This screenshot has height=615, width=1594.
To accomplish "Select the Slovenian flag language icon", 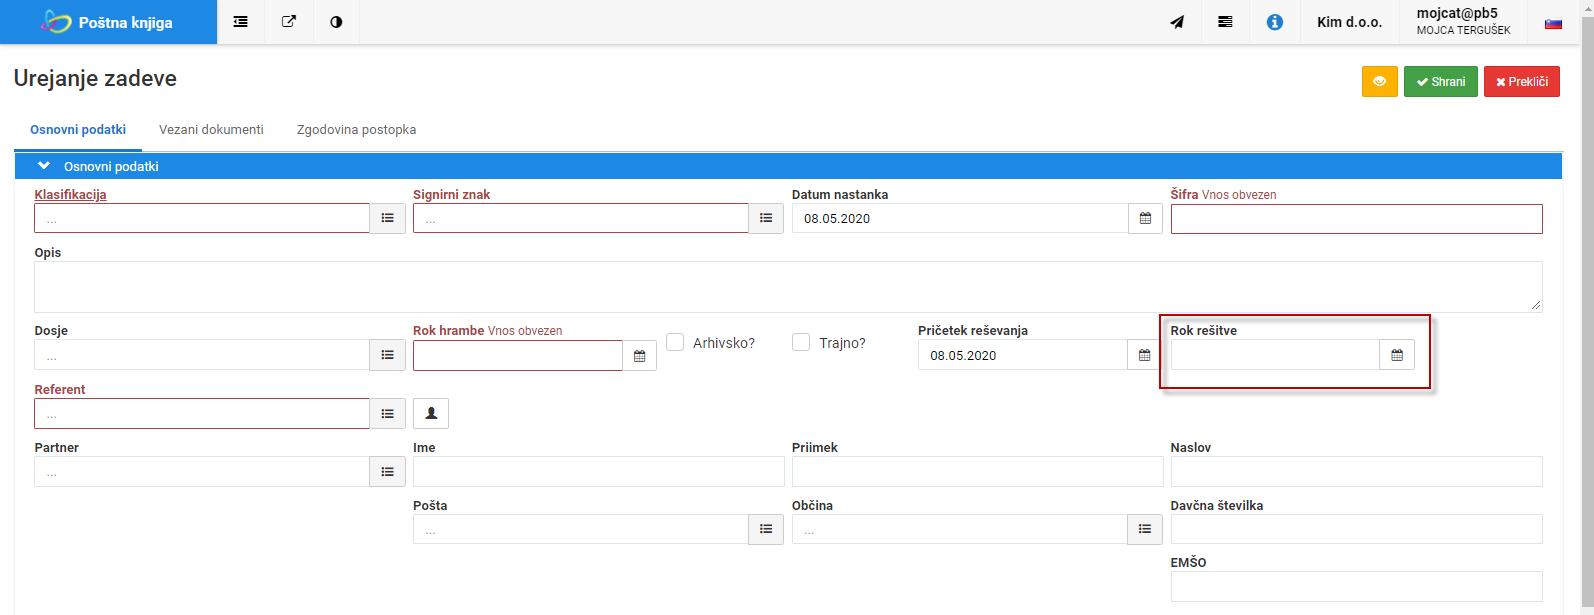I will [1553, 23].
